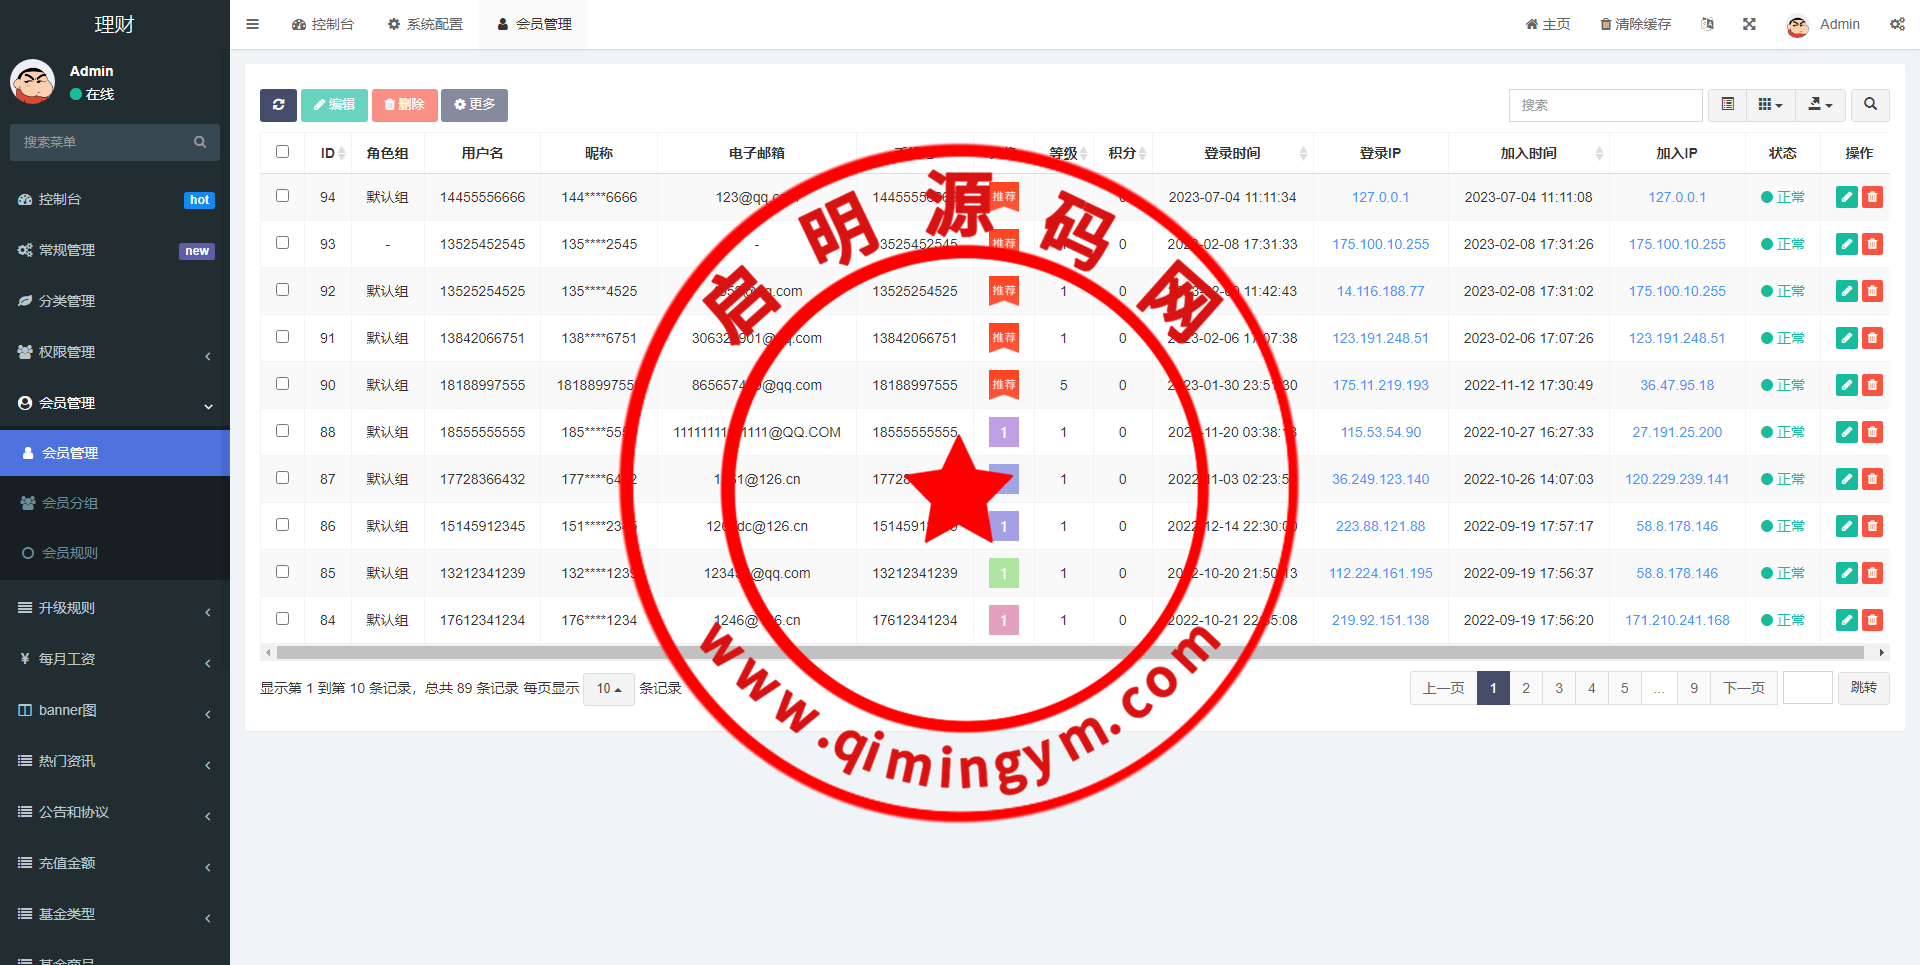Click login IP link 175.11.219.193
The image size is (1920, 965).
point(1380,385)
